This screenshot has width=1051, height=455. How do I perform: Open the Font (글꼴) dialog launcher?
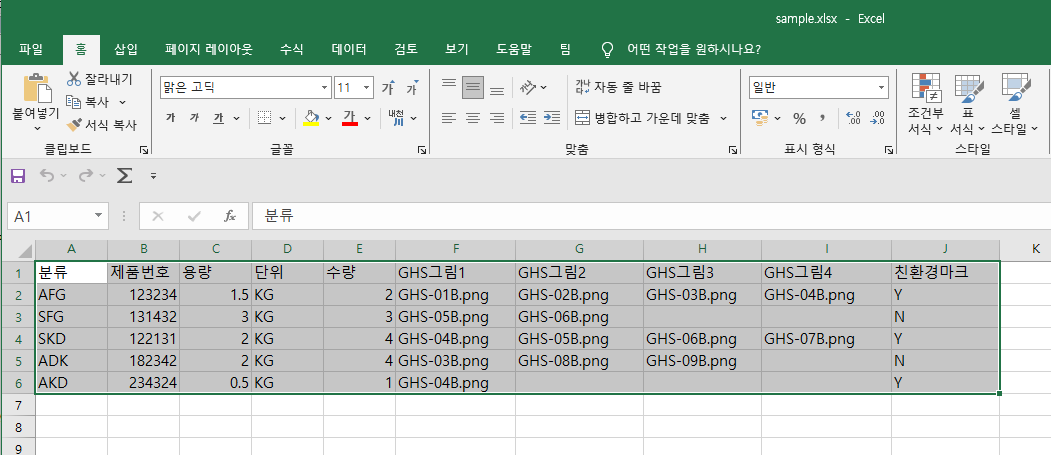pyautogui.click(x=422, y=150)
